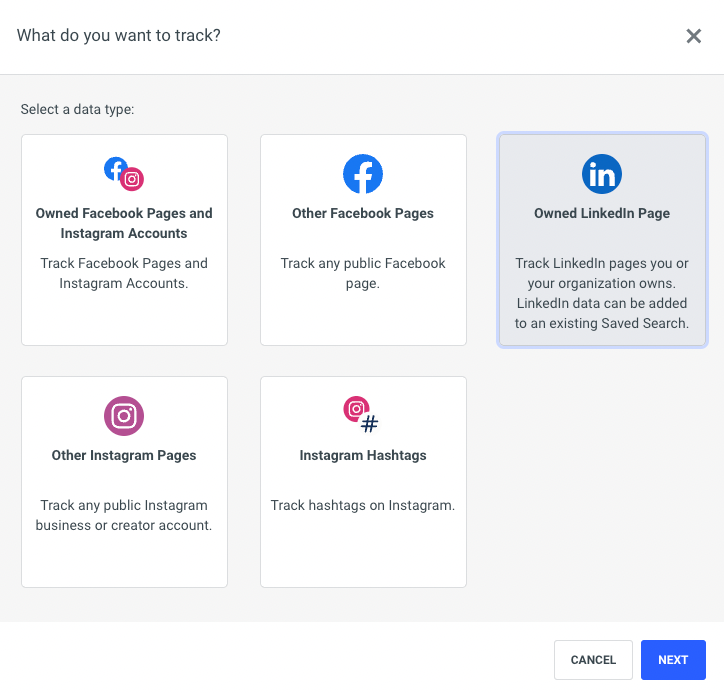The width and height of the screenshot is (724, 693).
Task: Cancel the data type selection
Action: [593, 660]
